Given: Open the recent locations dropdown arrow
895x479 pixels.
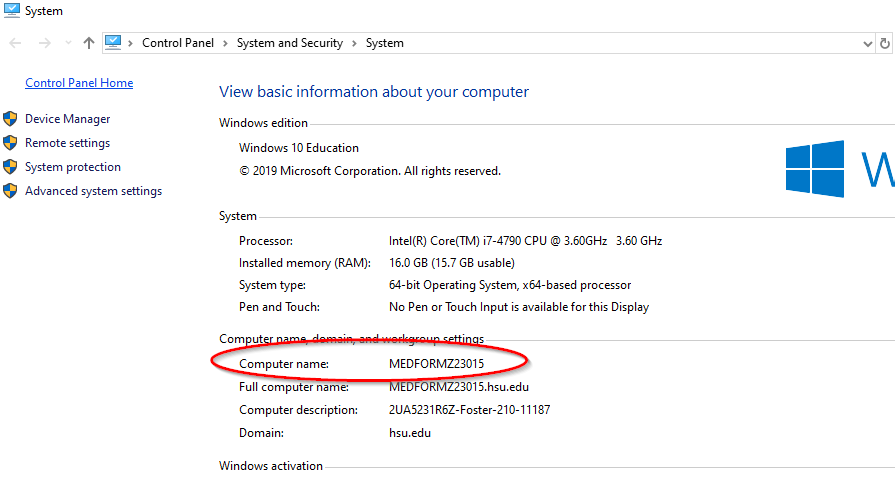Looking at the screenshot, I should click(x=68, y=43).
